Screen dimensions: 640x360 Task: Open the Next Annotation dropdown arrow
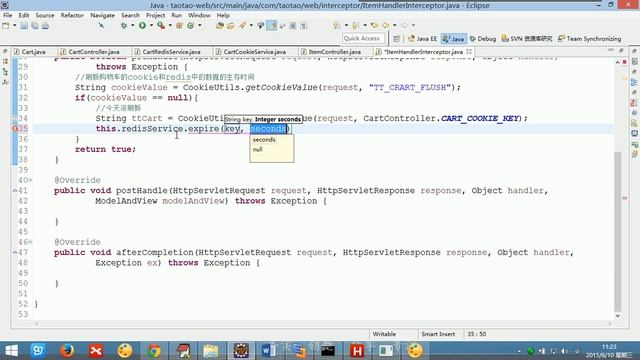coord(346,25)
